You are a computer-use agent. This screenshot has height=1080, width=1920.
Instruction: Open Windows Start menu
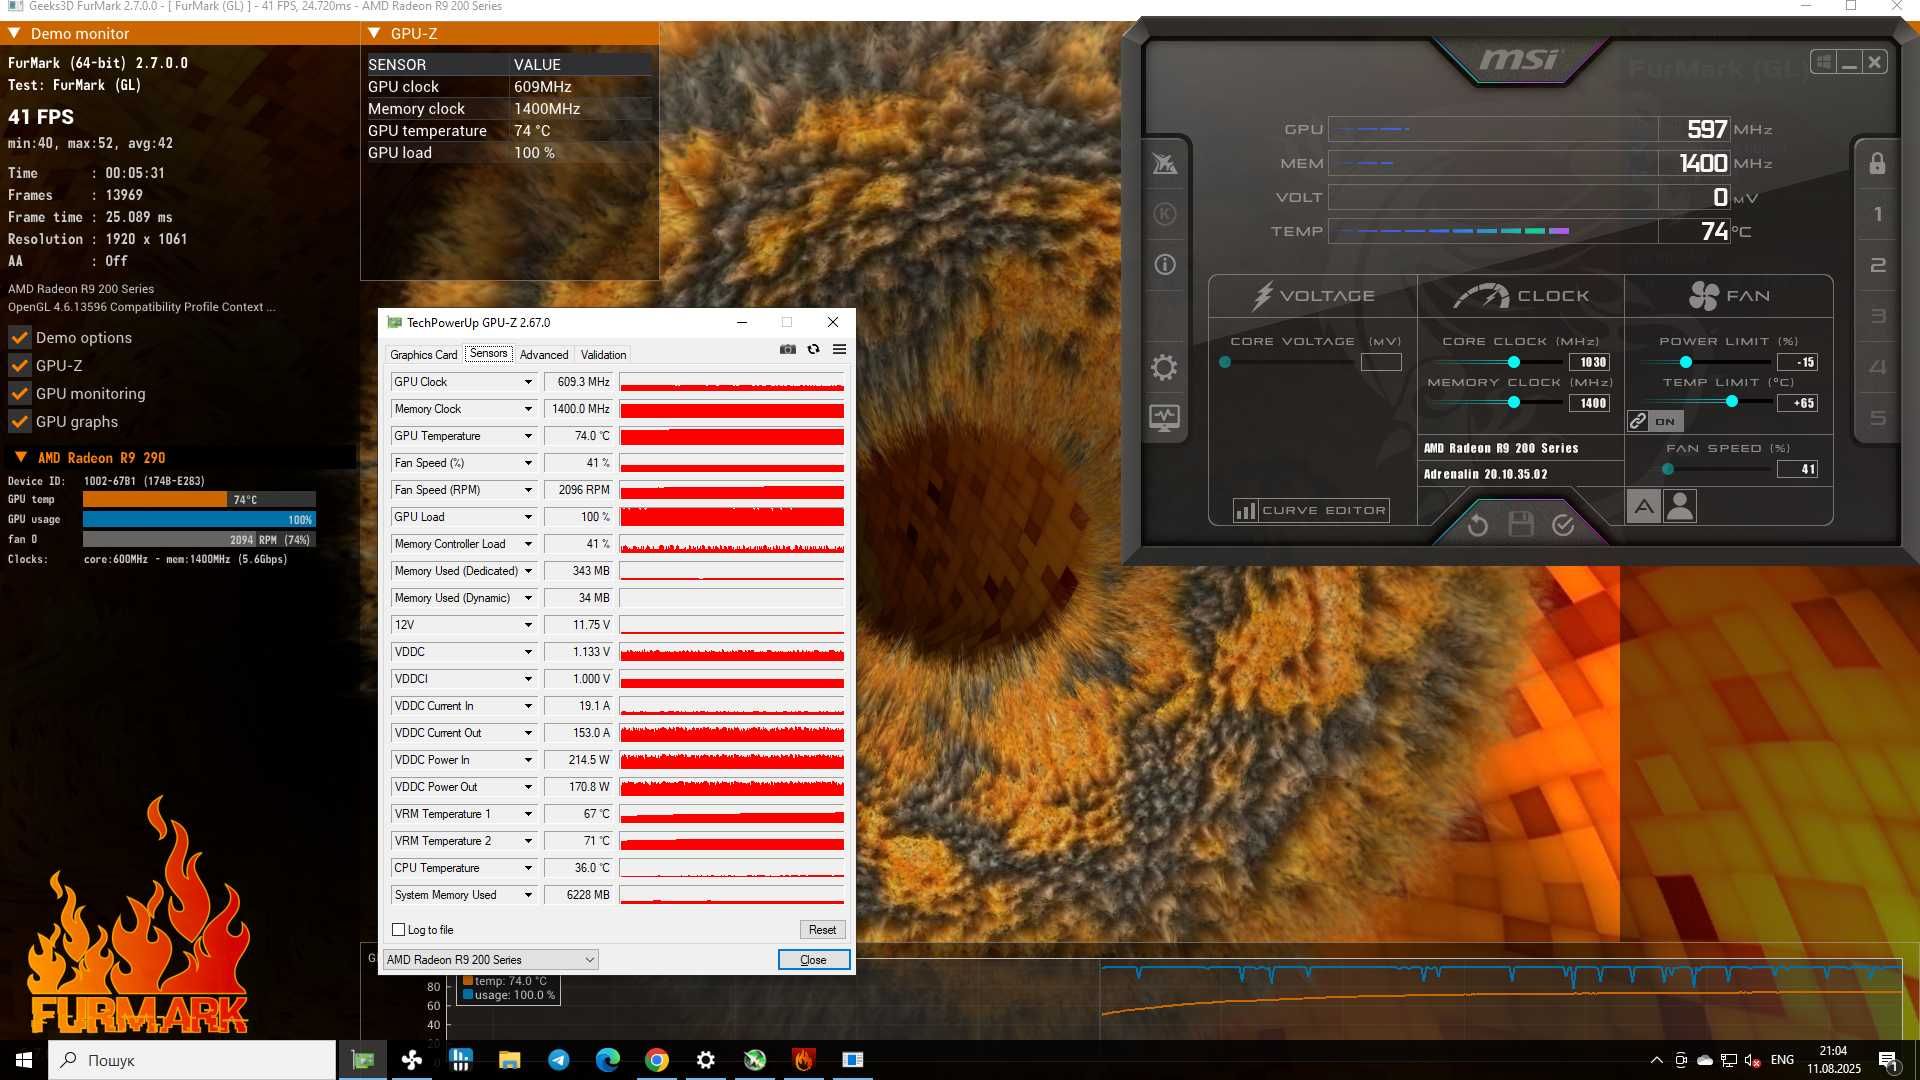(x=24, y=1060)
